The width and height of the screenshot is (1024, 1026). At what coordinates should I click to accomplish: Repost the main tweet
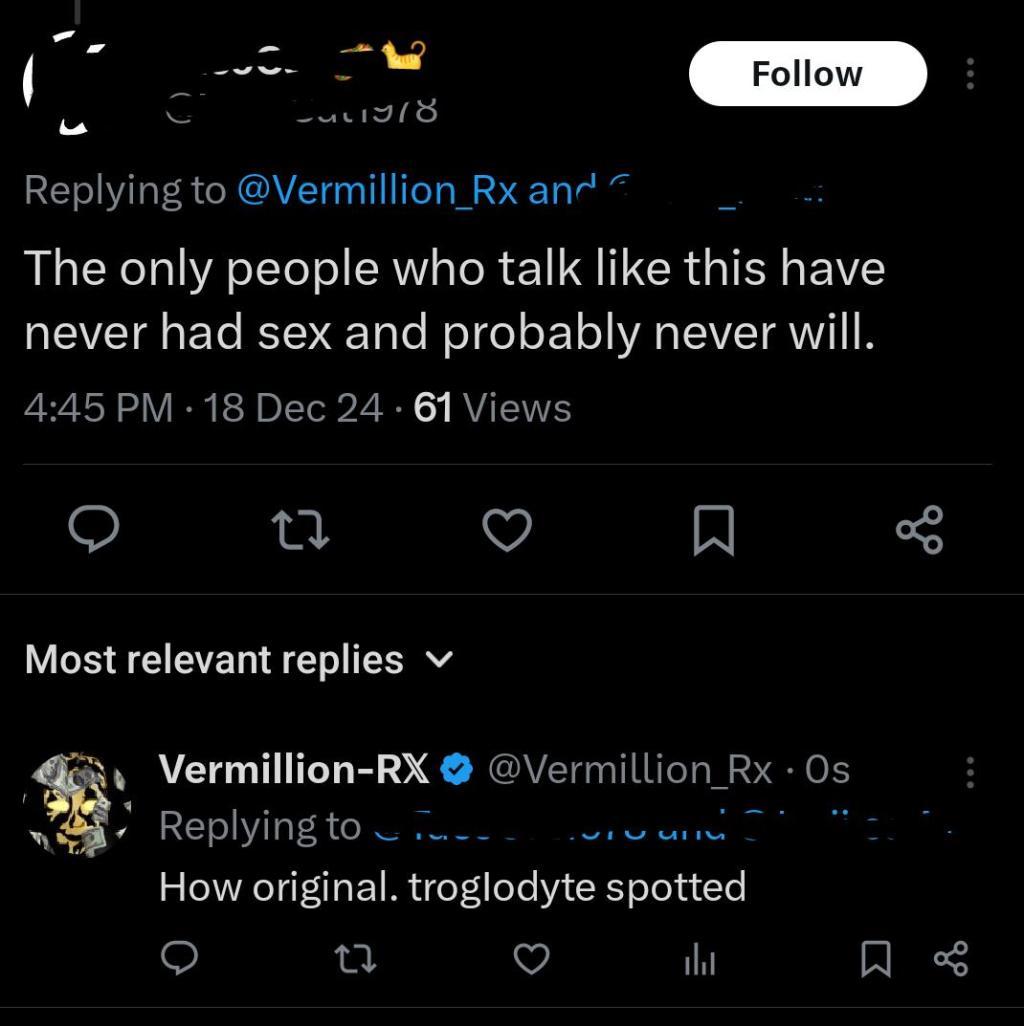pyautogui.click(x=302, y=529)
